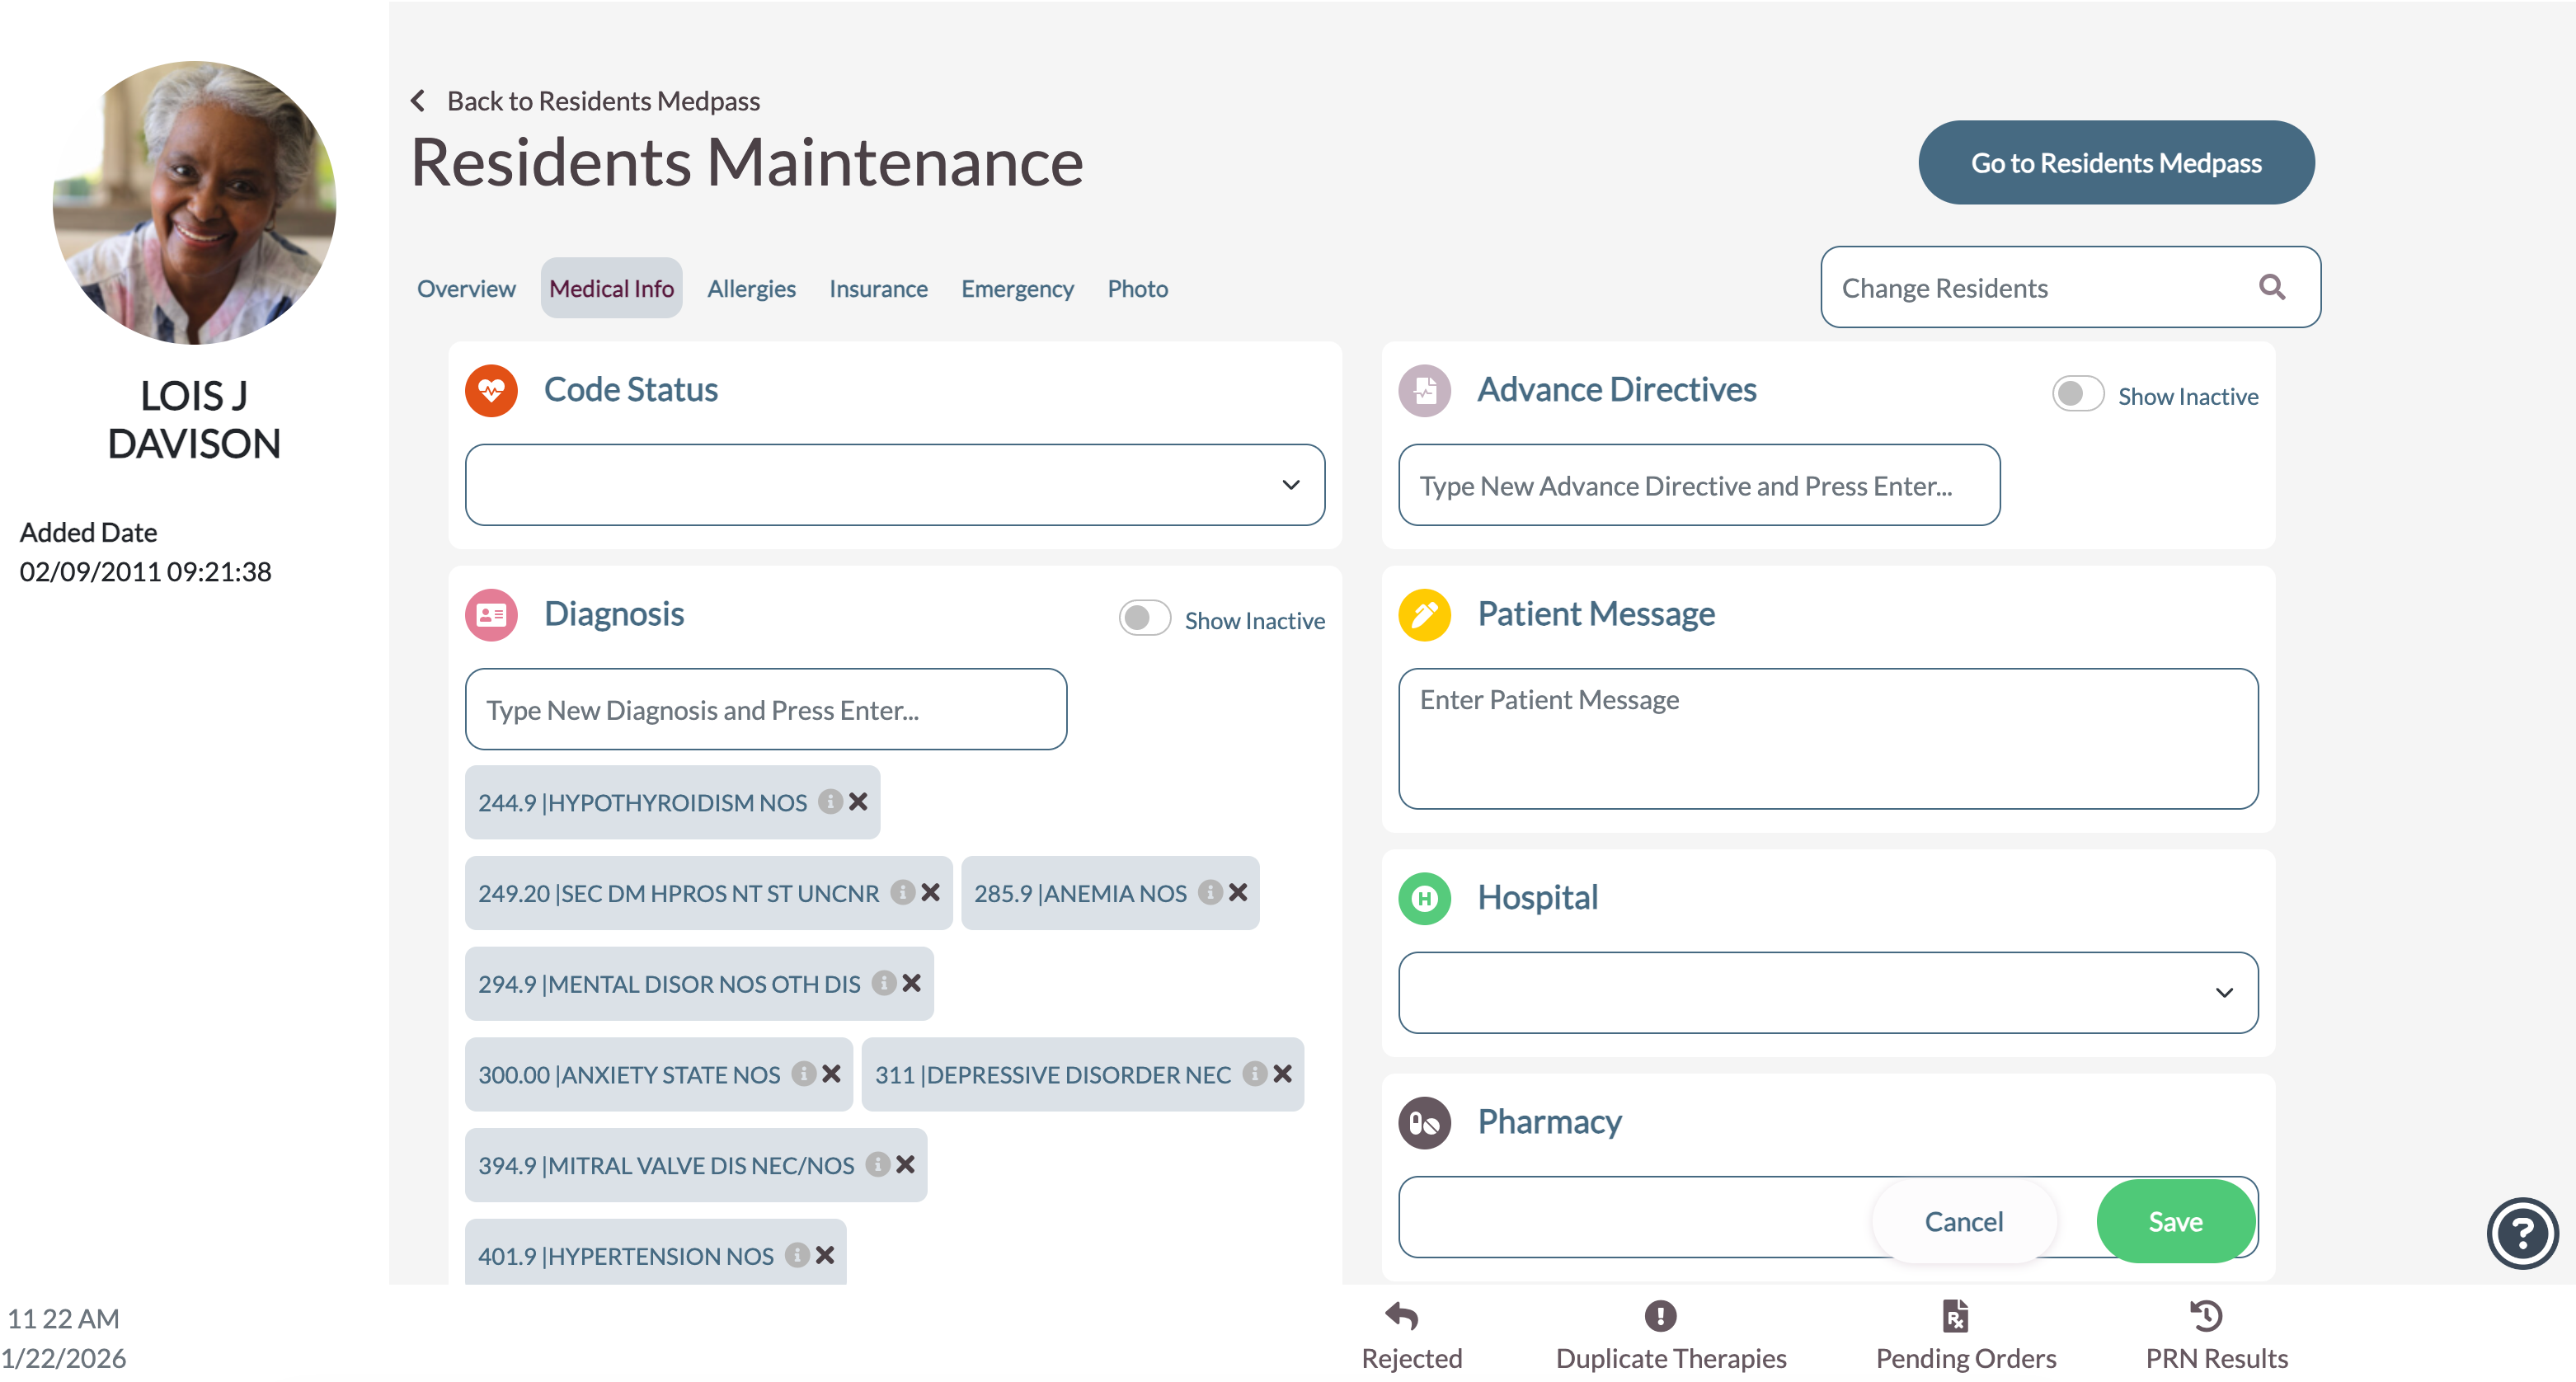Screen dimensions: 2576x1382
Task: Open Pending Orders
Action: tap(1955, 1316)
